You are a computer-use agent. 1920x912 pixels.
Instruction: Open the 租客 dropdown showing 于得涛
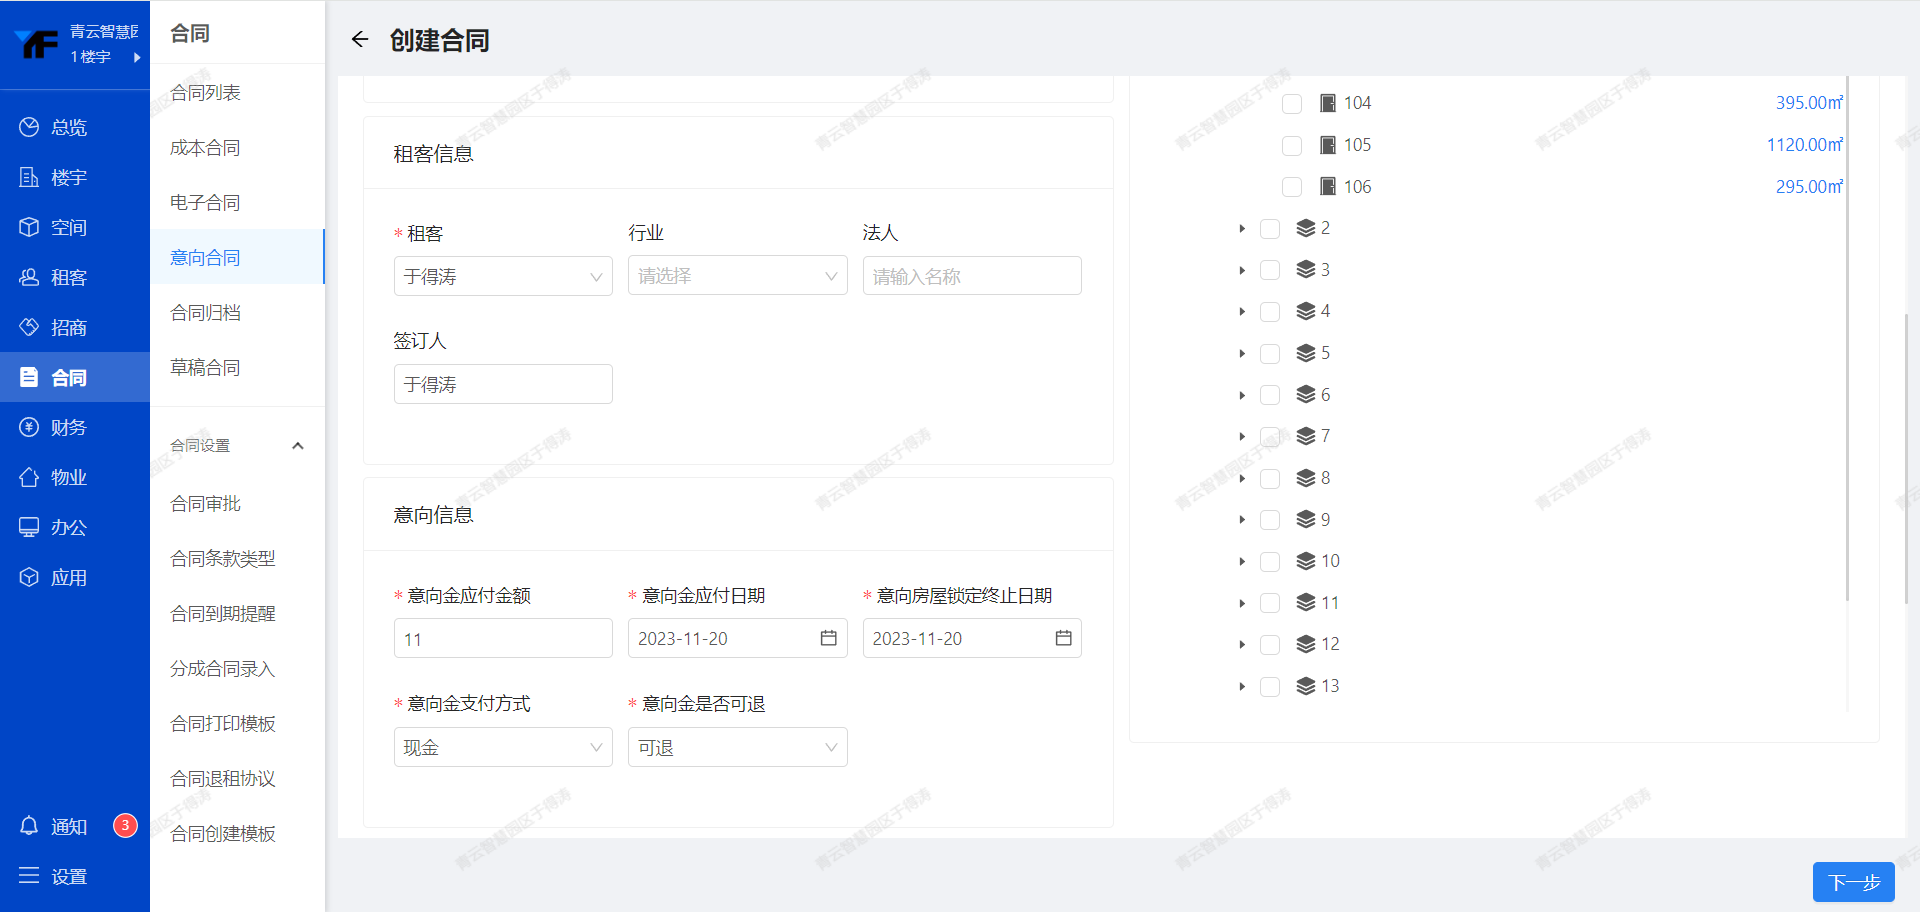pos(502,276)
